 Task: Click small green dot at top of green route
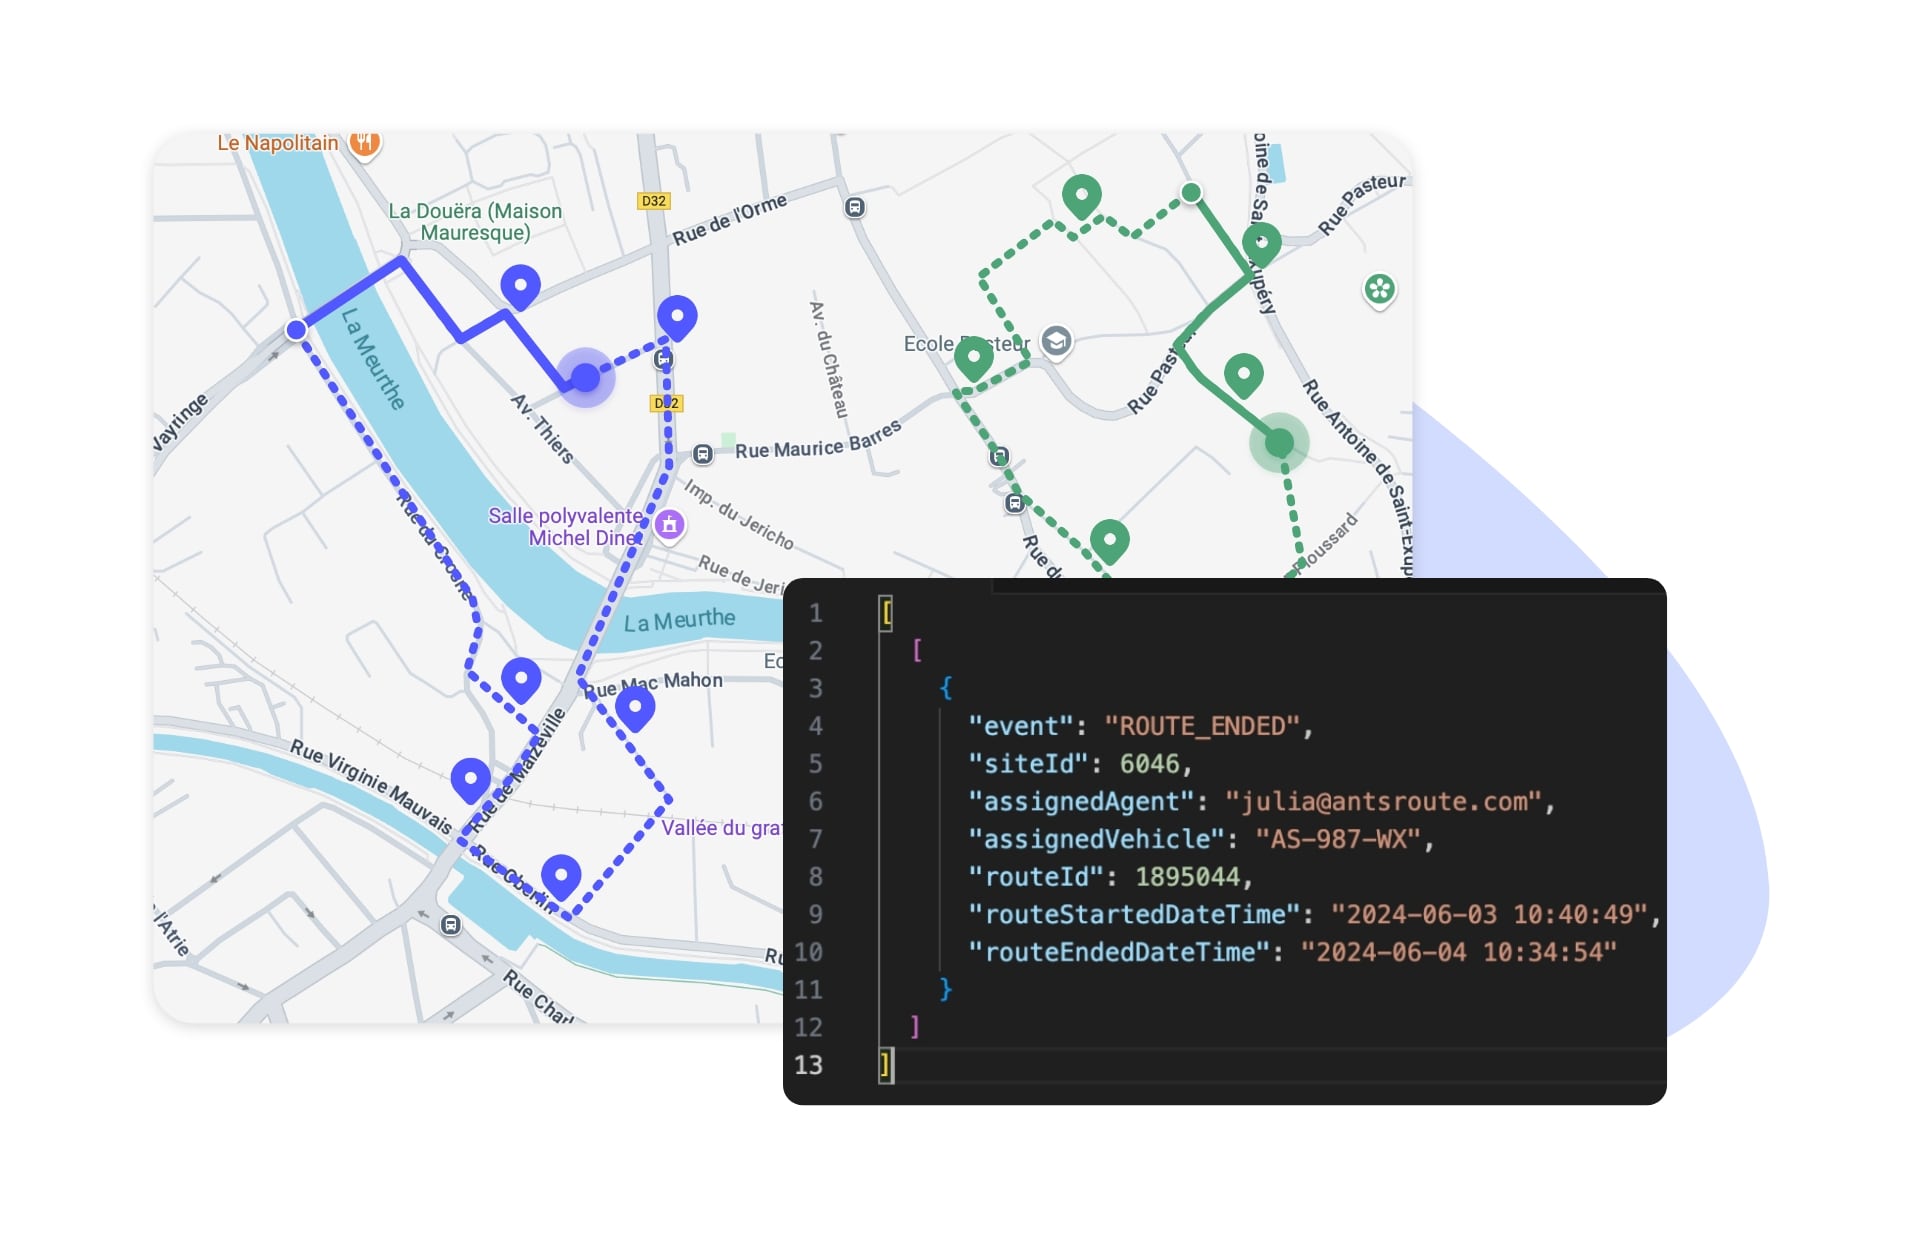pyautogui.click(x=1190, y=192)
